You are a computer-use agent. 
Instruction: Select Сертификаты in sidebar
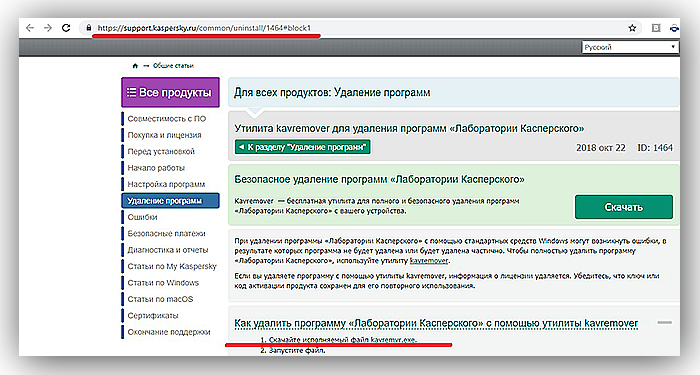tap(153, 316)
